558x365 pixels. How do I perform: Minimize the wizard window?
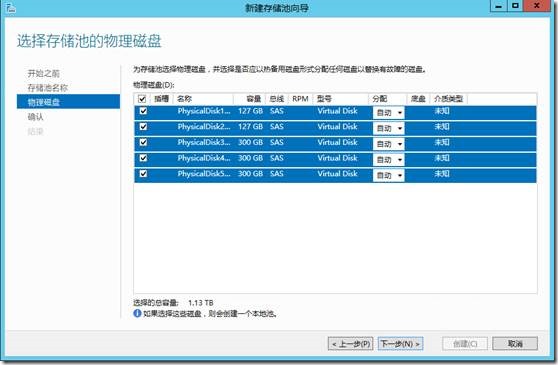(498, 6)
